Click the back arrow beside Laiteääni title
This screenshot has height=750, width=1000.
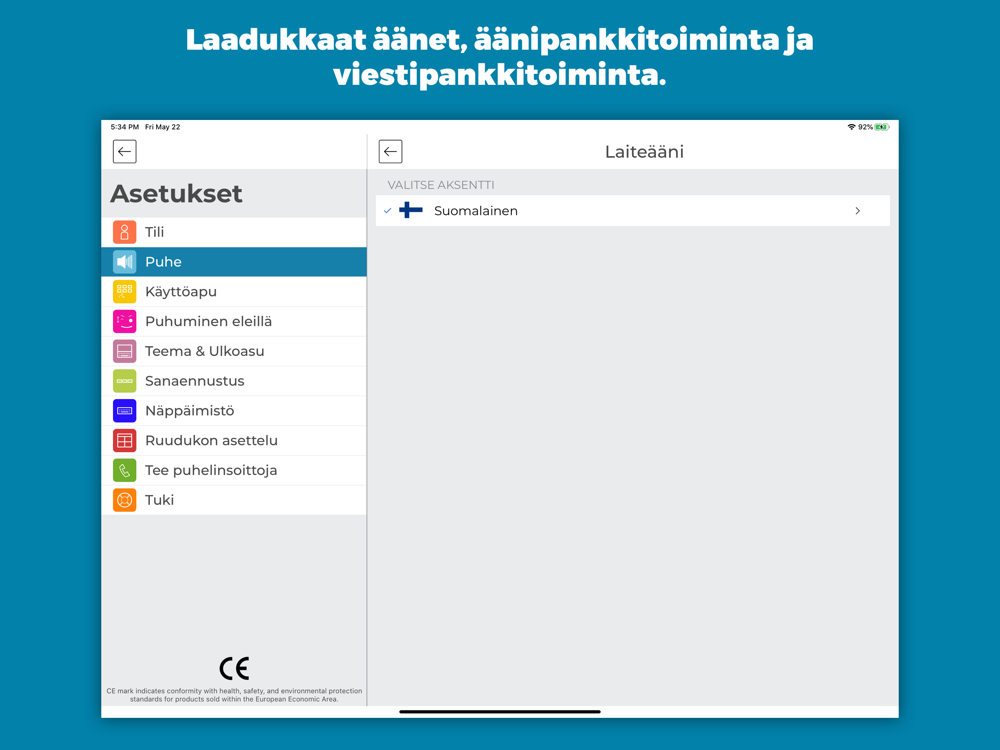coord(390,152)
